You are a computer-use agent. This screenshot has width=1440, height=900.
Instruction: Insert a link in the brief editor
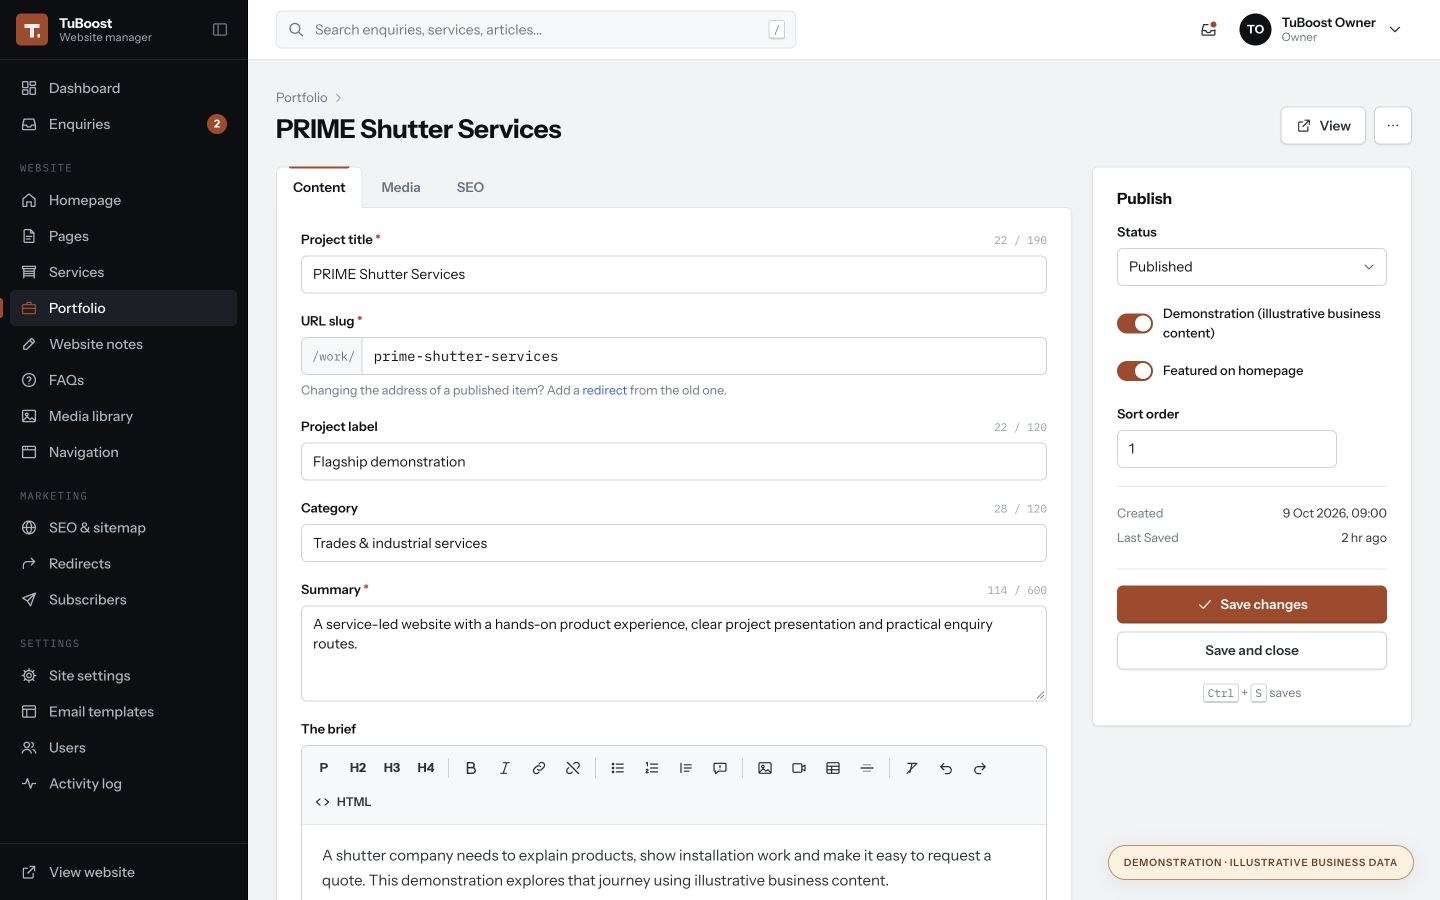[539, 768]
